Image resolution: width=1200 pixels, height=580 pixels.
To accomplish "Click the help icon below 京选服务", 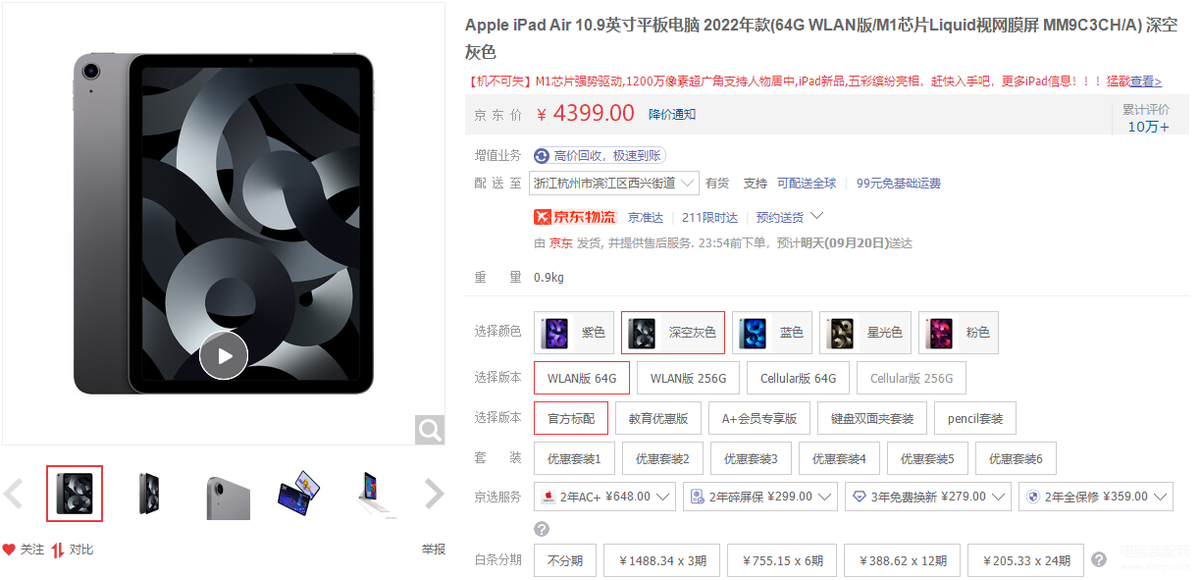I will click(x=542, y=529).
